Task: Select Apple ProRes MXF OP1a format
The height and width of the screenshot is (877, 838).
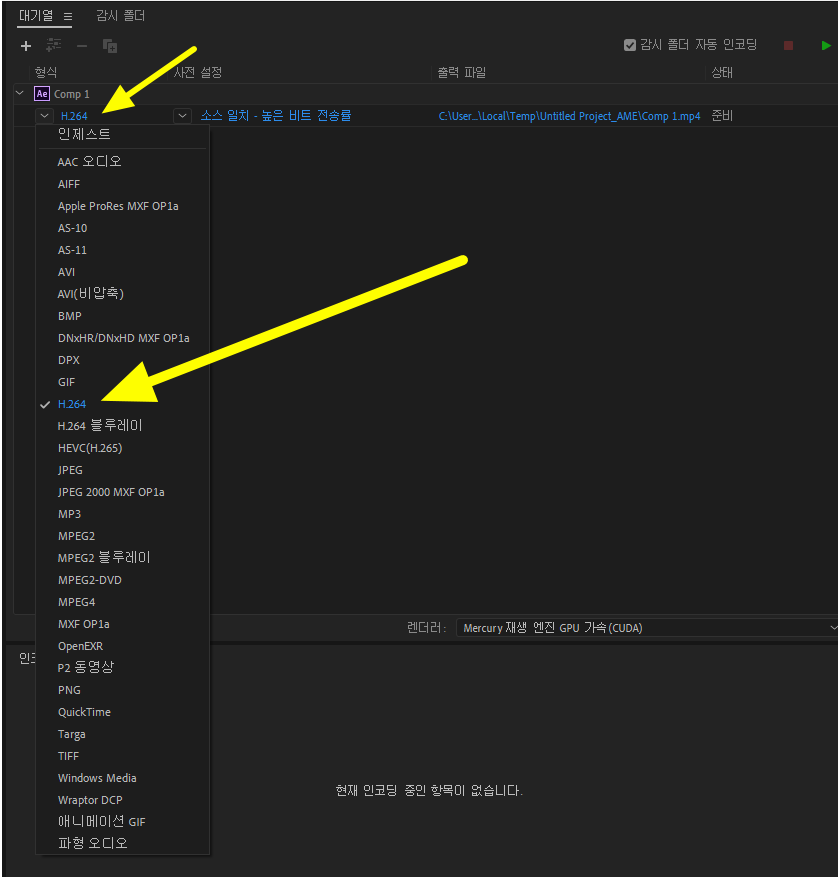Action: tap(123, 206)
